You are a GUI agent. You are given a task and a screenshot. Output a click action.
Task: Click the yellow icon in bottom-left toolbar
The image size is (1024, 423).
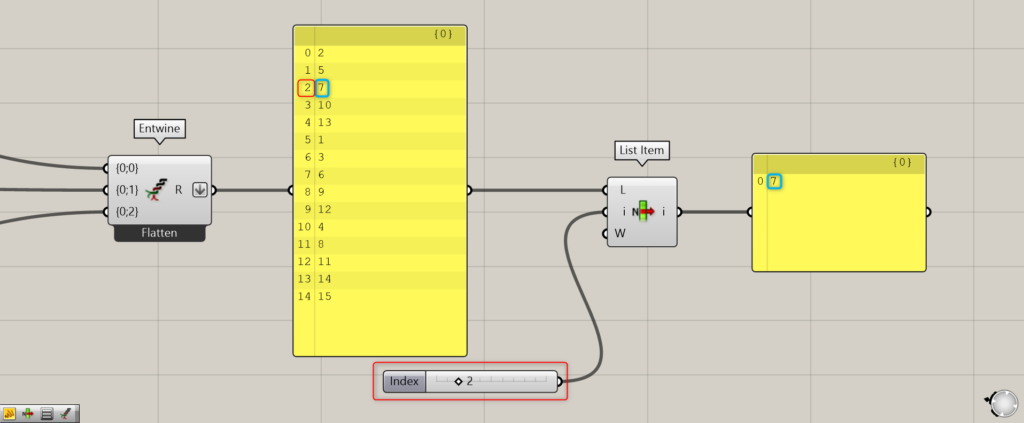(10, 412)
